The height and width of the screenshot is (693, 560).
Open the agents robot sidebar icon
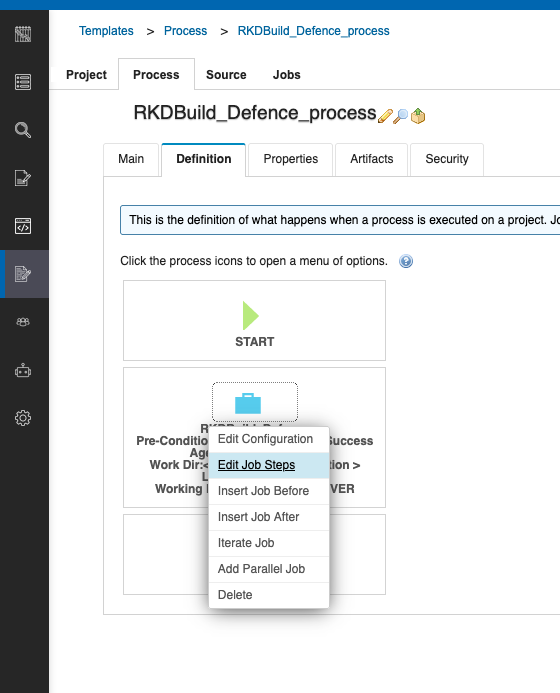[23, 370]
